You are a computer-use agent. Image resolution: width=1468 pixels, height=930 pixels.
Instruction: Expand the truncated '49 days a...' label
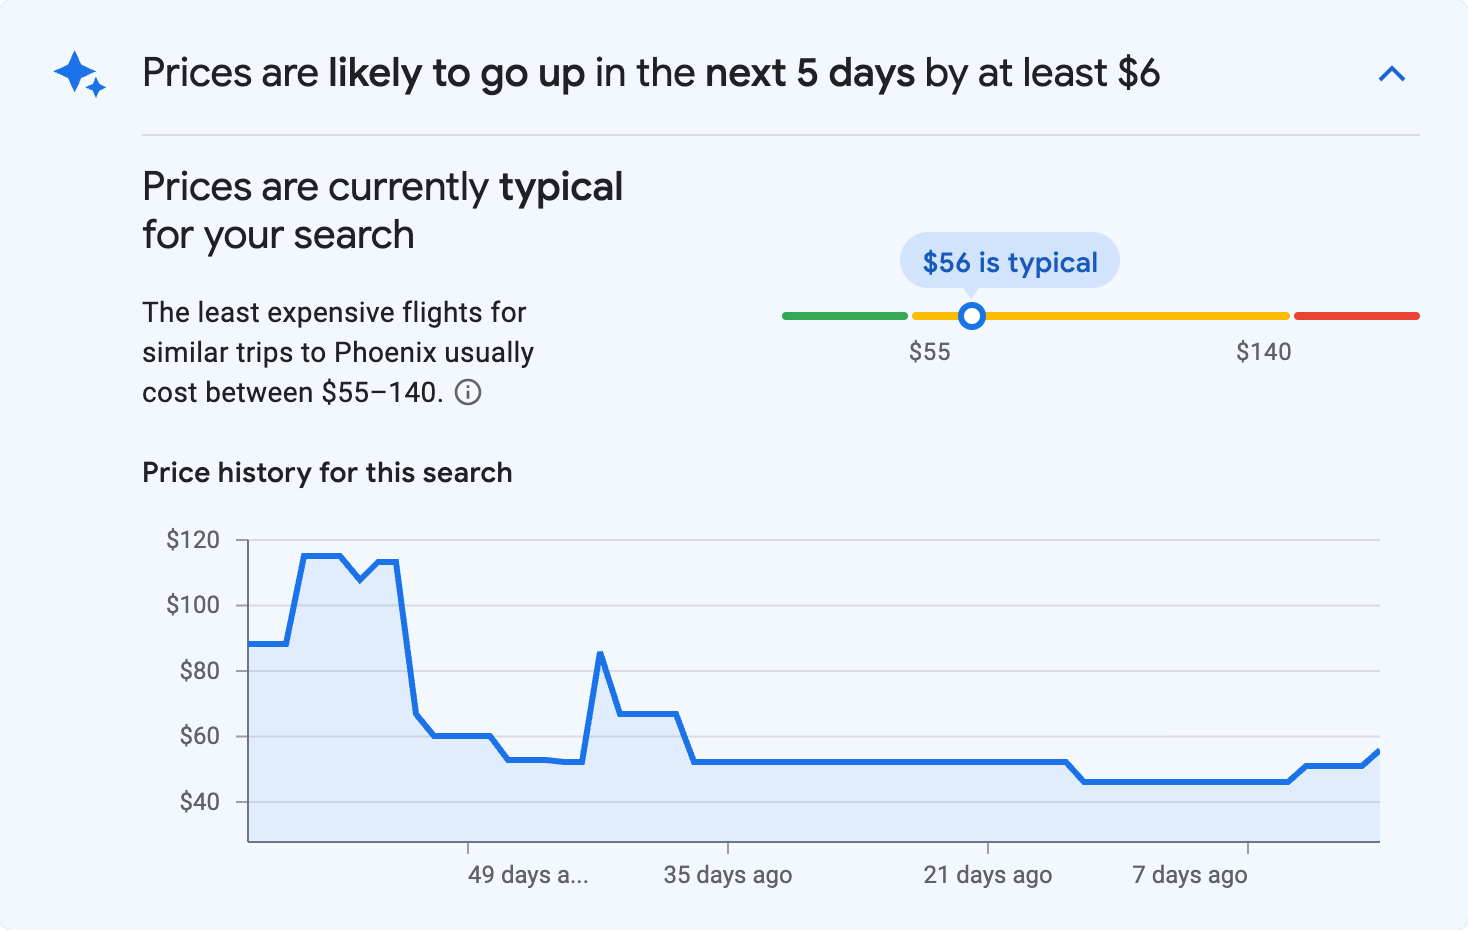point(528,874)
